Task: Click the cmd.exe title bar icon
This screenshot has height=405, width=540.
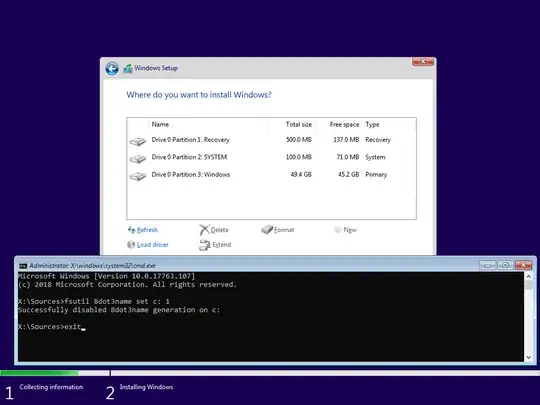Action: [x=23, y=266]
